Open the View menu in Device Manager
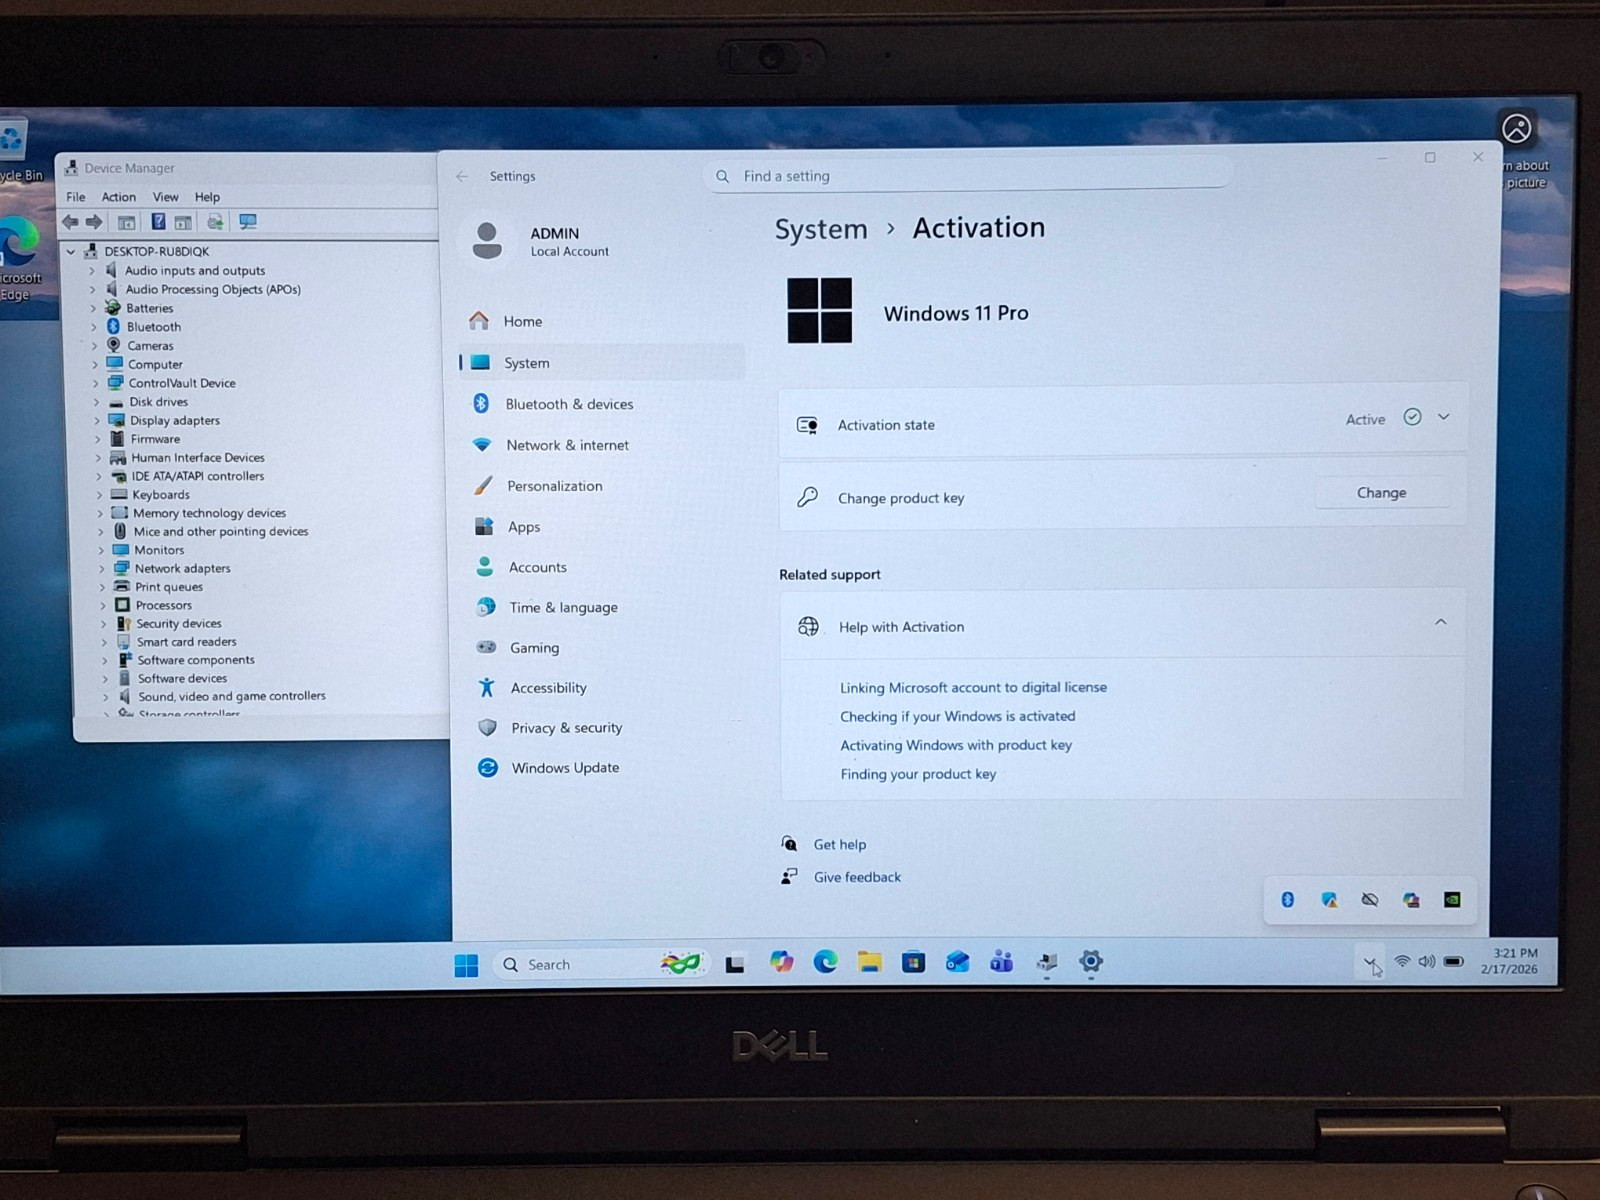 pos(166,197)
